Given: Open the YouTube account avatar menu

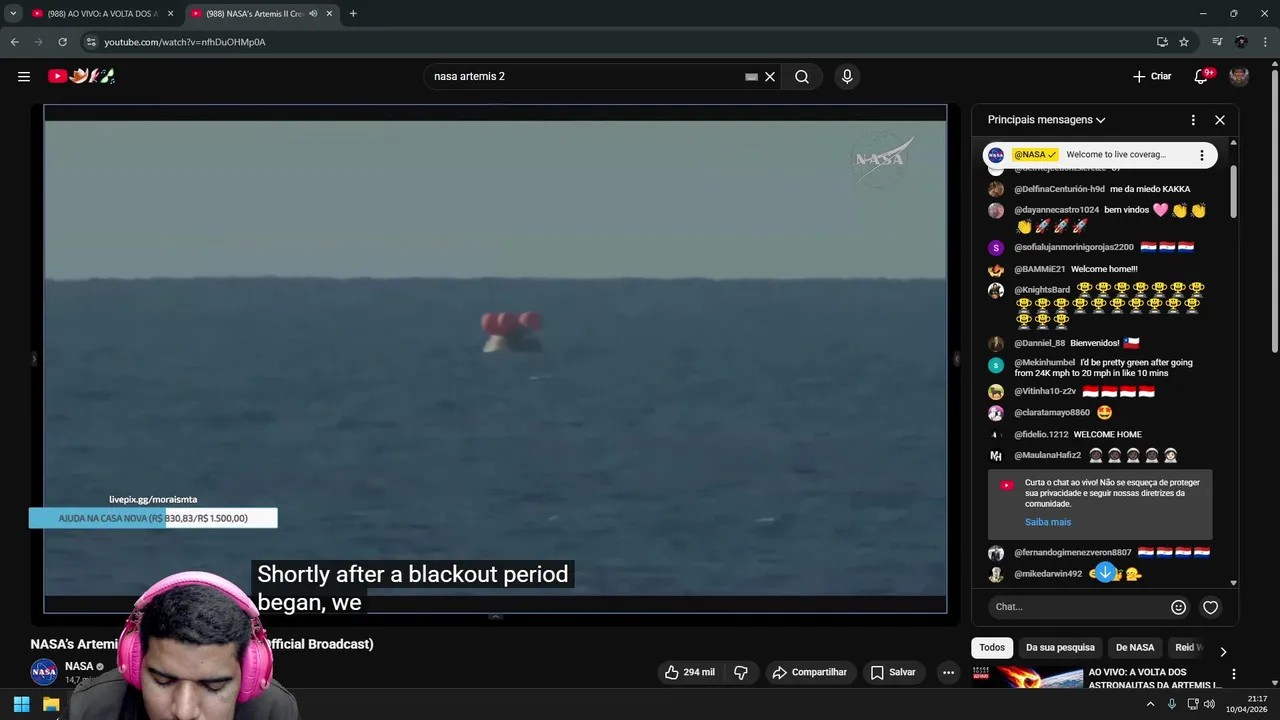Looking at the screenshot, I should (1239, 76).
